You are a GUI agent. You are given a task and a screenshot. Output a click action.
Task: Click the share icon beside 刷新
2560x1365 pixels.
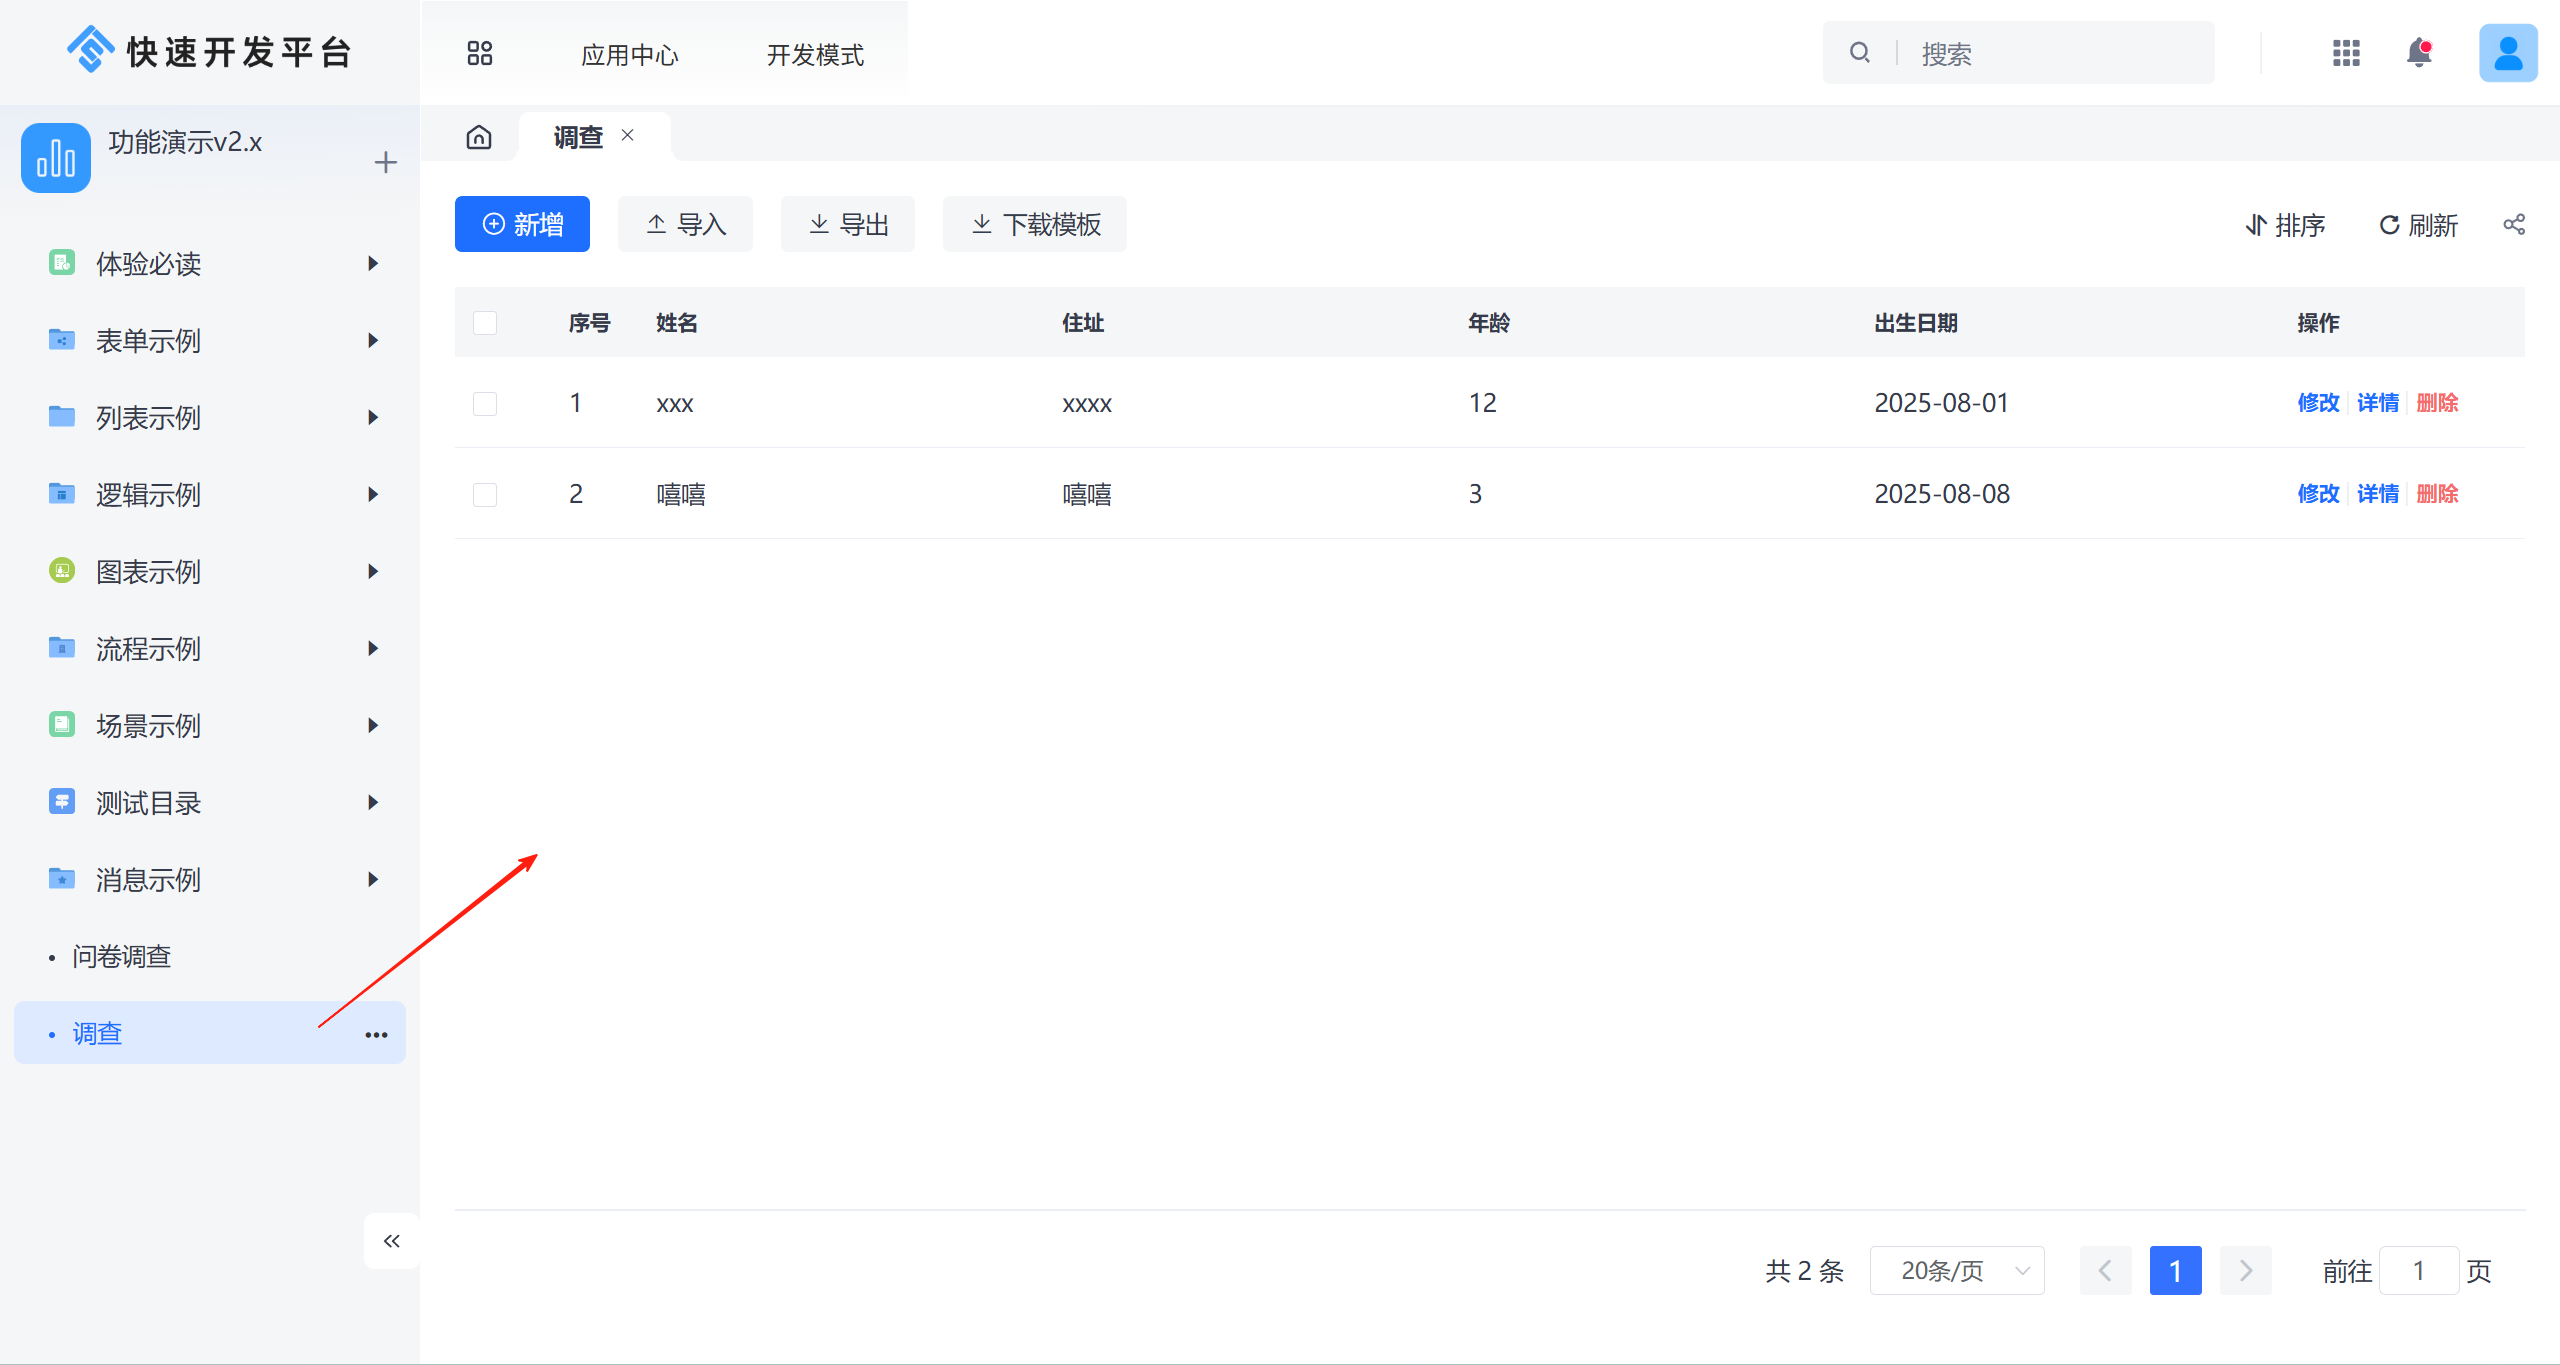[x=2514, y=225]
